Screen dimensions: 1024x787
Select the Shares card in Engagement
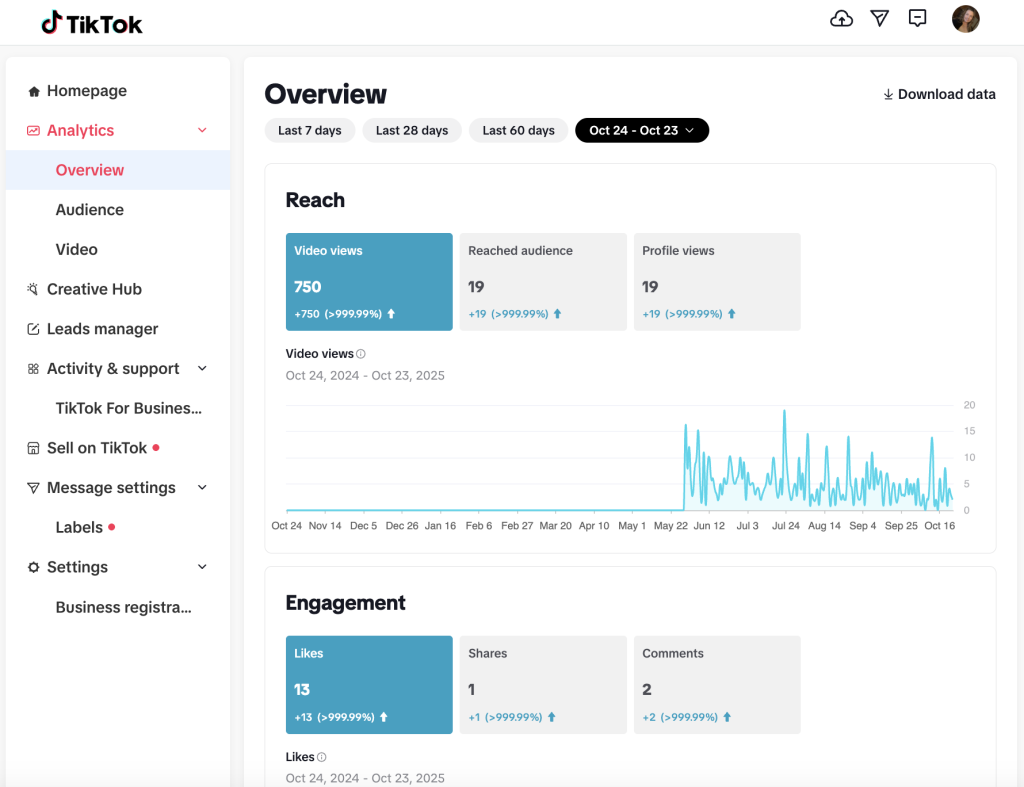tap(543, 684)
